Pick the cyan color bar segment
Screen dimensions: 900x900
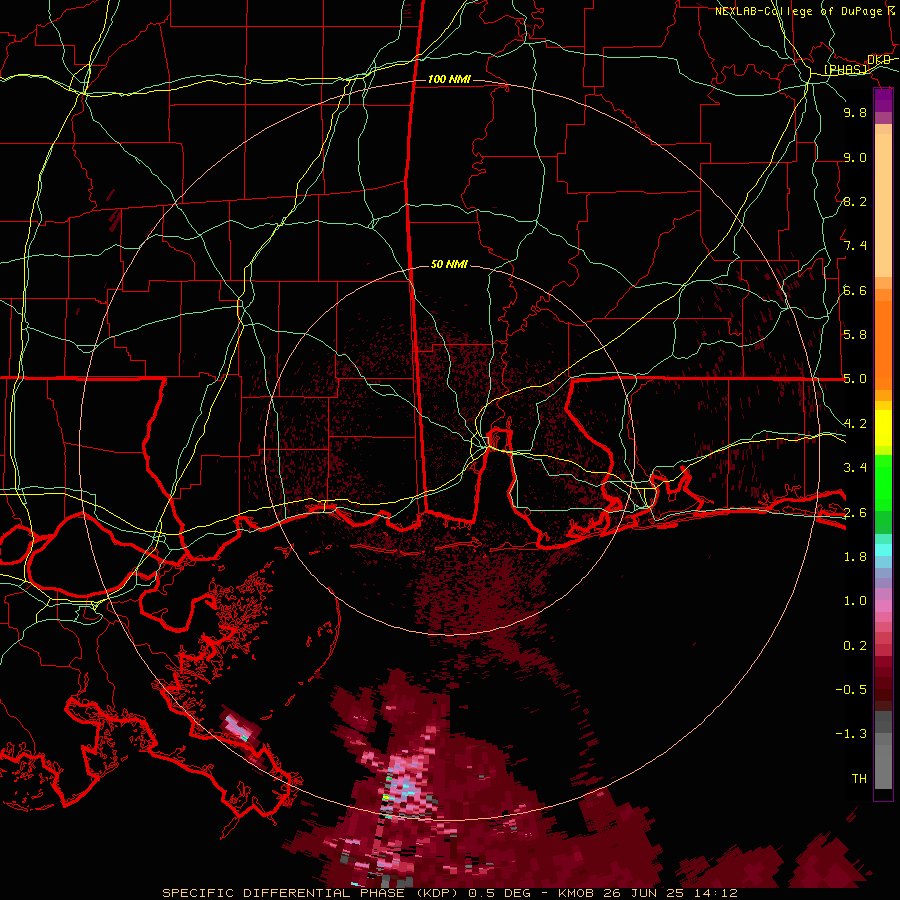(883, 550)
